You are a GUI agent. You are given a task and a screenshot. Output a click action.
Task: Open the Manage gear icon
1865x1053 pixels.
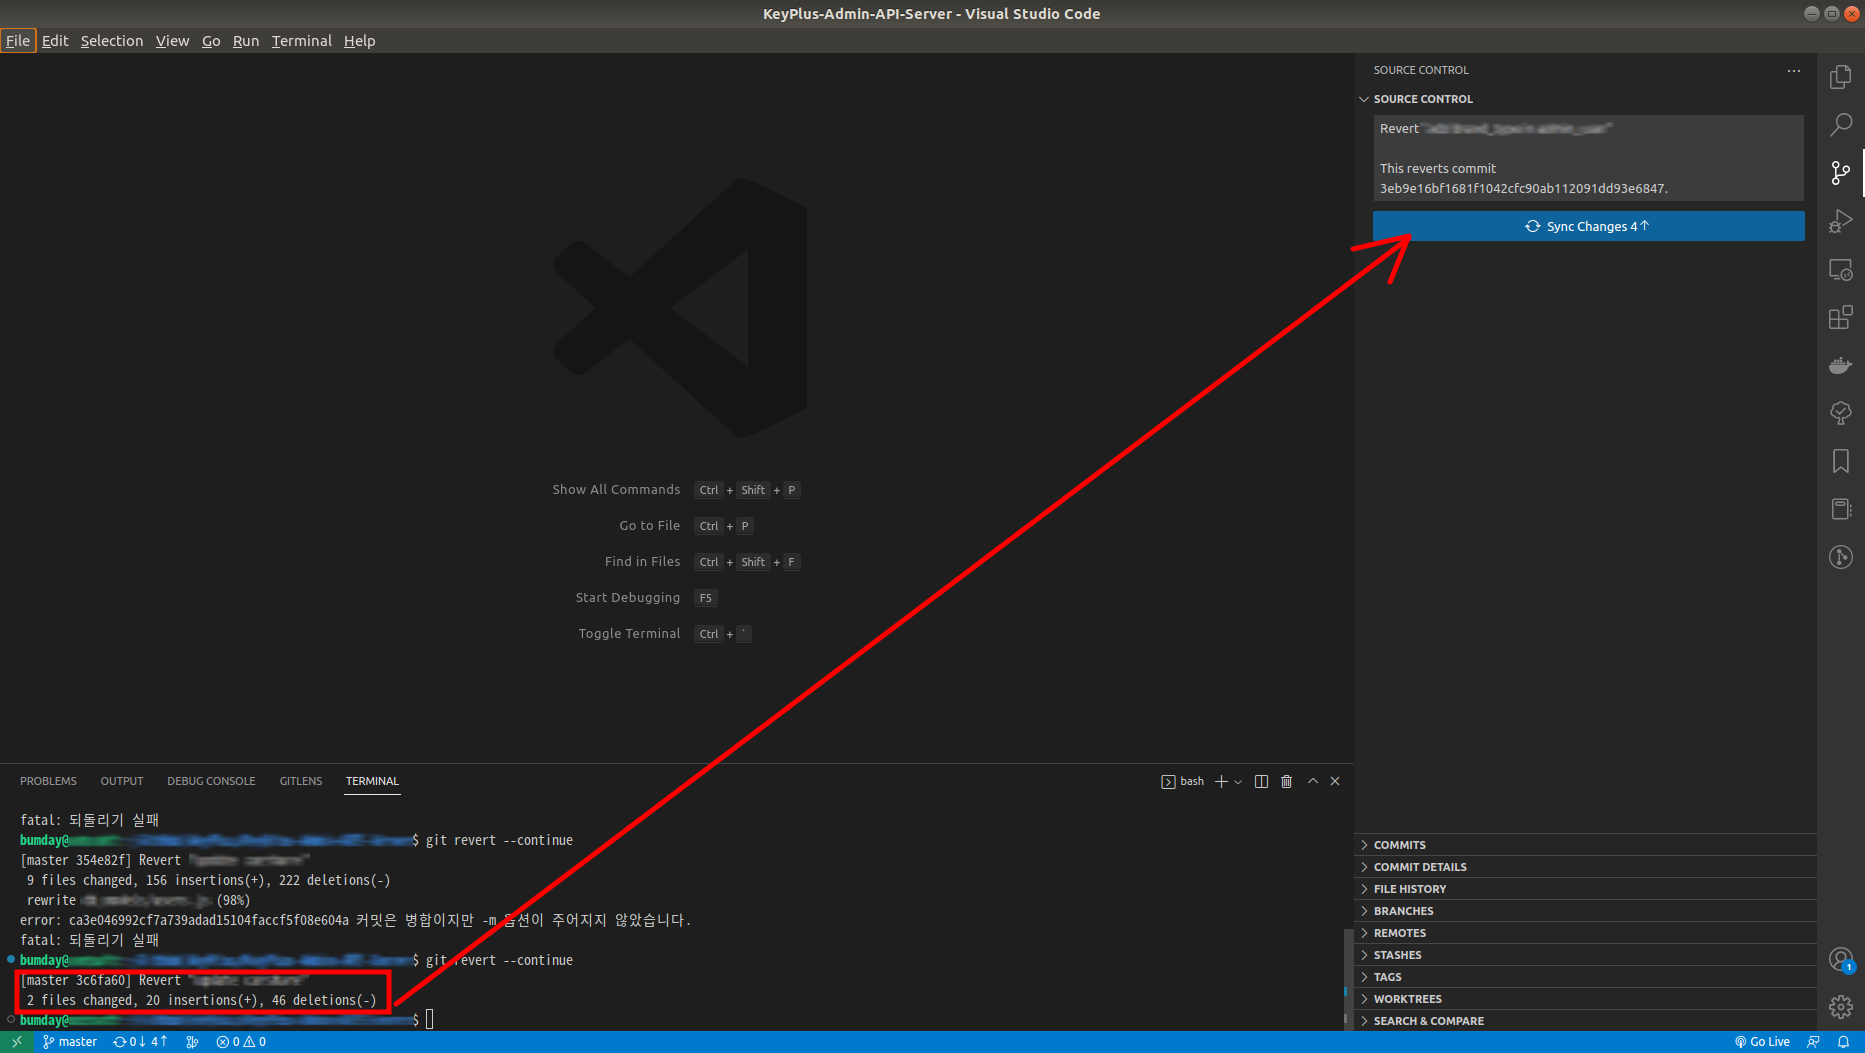(1840, 1007)
